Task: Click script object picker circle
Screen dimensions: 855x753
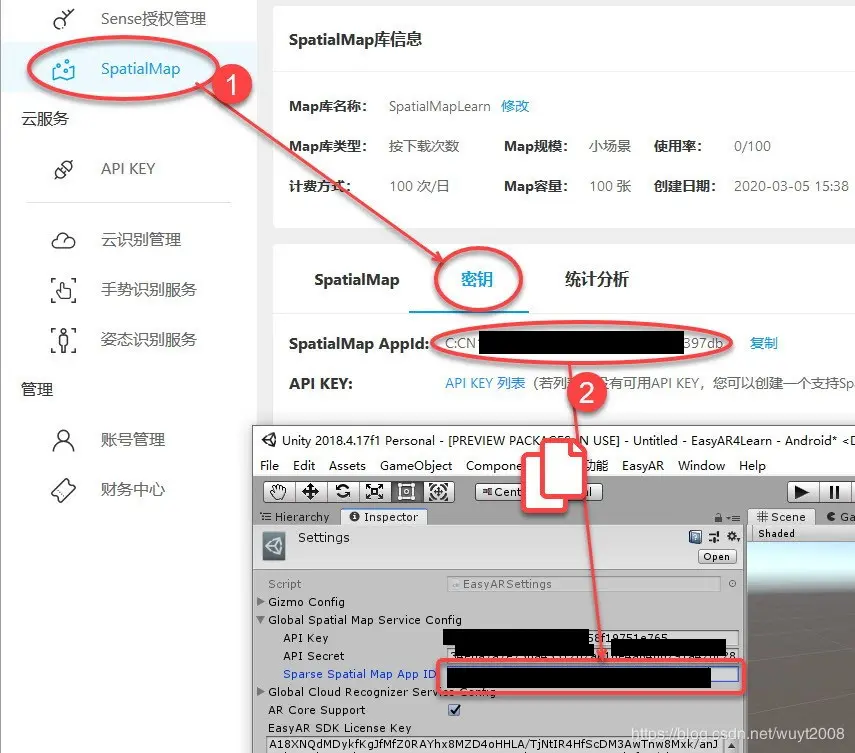Action: [732, 583]
